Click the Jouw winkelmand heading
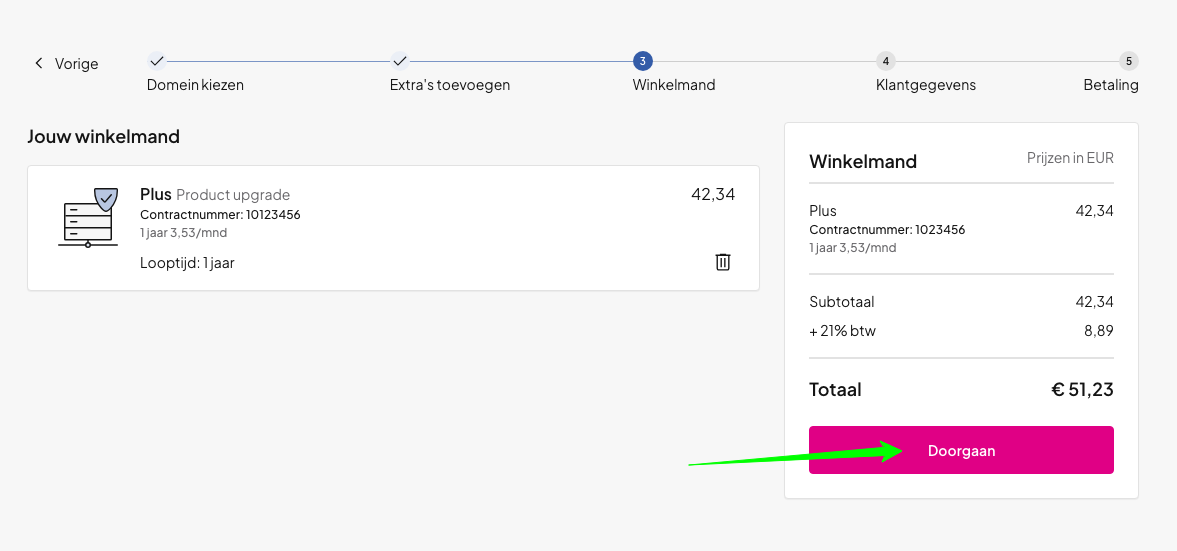The image size is (1177, 551). [103, 137]
